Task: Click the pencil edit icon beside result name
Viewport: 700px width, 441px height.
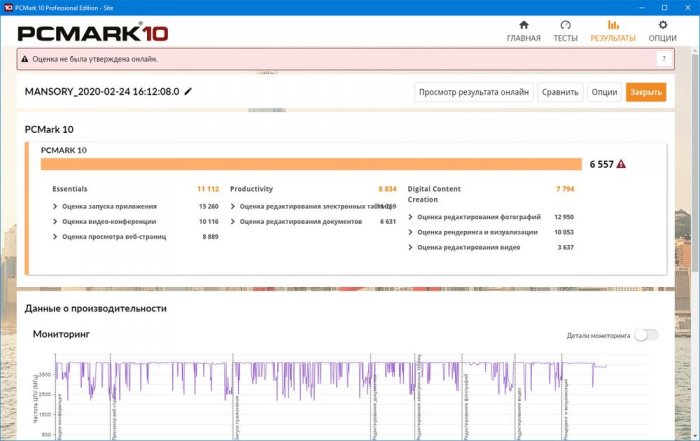Action: click(188, 92)
